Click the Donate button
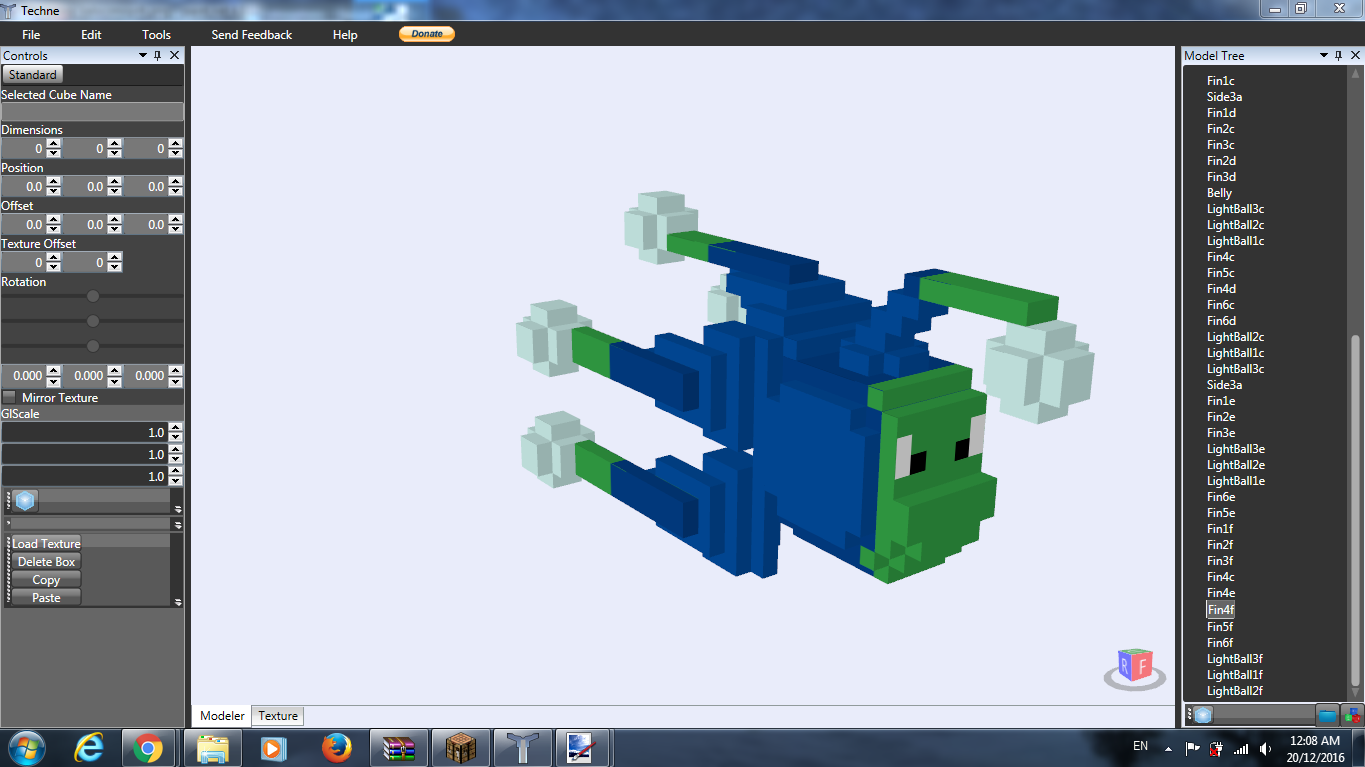1365x767 pixels. 426,33
